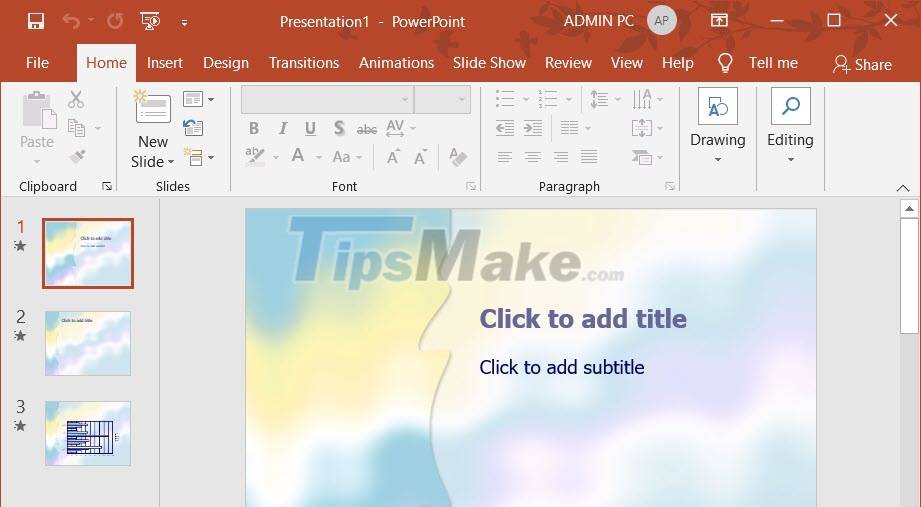Open the Clipboard dialog launcher
Screen dimensions: 921x507
(x=107, y=186)
